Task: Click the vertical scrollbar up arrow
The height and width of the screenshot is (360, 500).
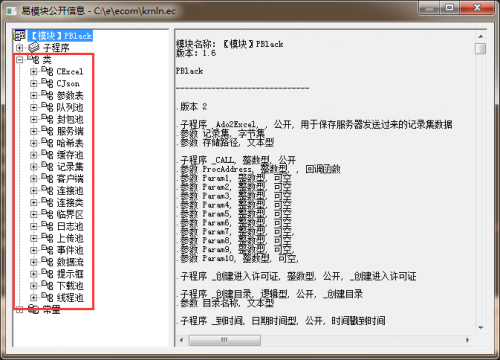Action: click(480, 36)
